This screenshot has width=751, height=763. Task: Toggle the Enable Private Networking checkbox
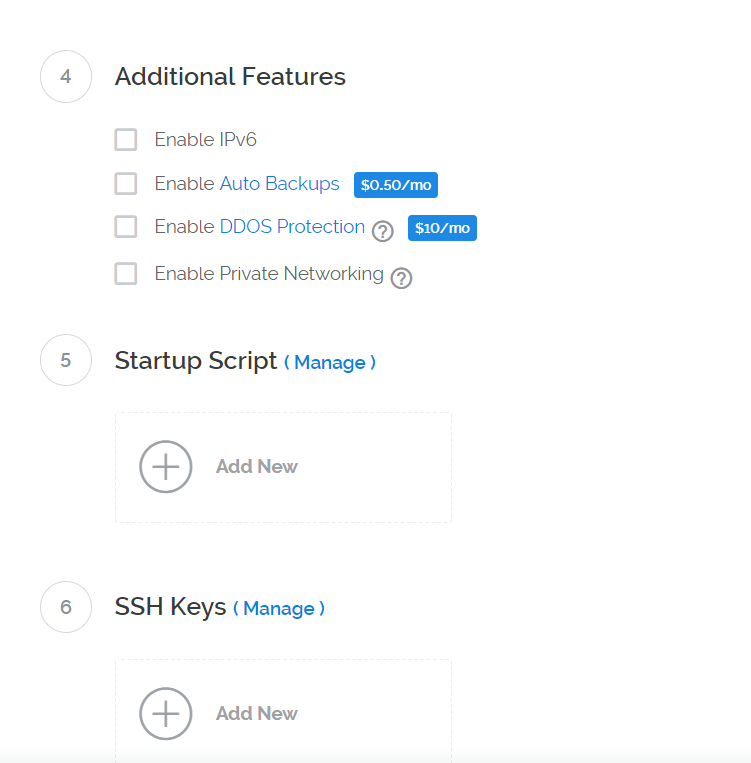click(126, 273)
